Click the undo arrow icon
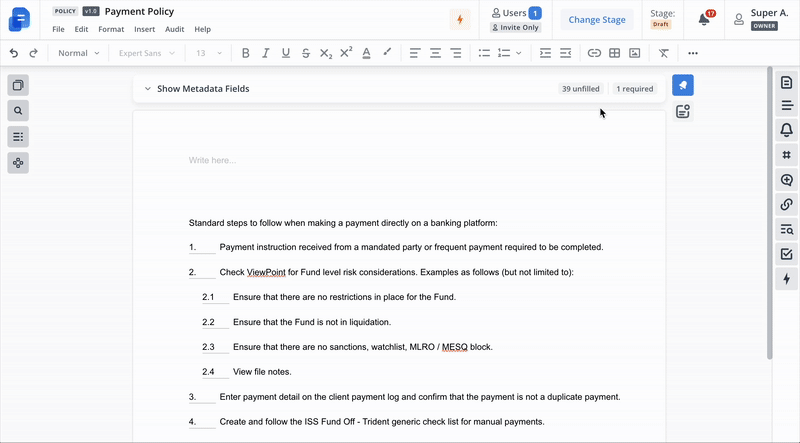The height and width of the screenshot is (443, 800). point(14,53)
